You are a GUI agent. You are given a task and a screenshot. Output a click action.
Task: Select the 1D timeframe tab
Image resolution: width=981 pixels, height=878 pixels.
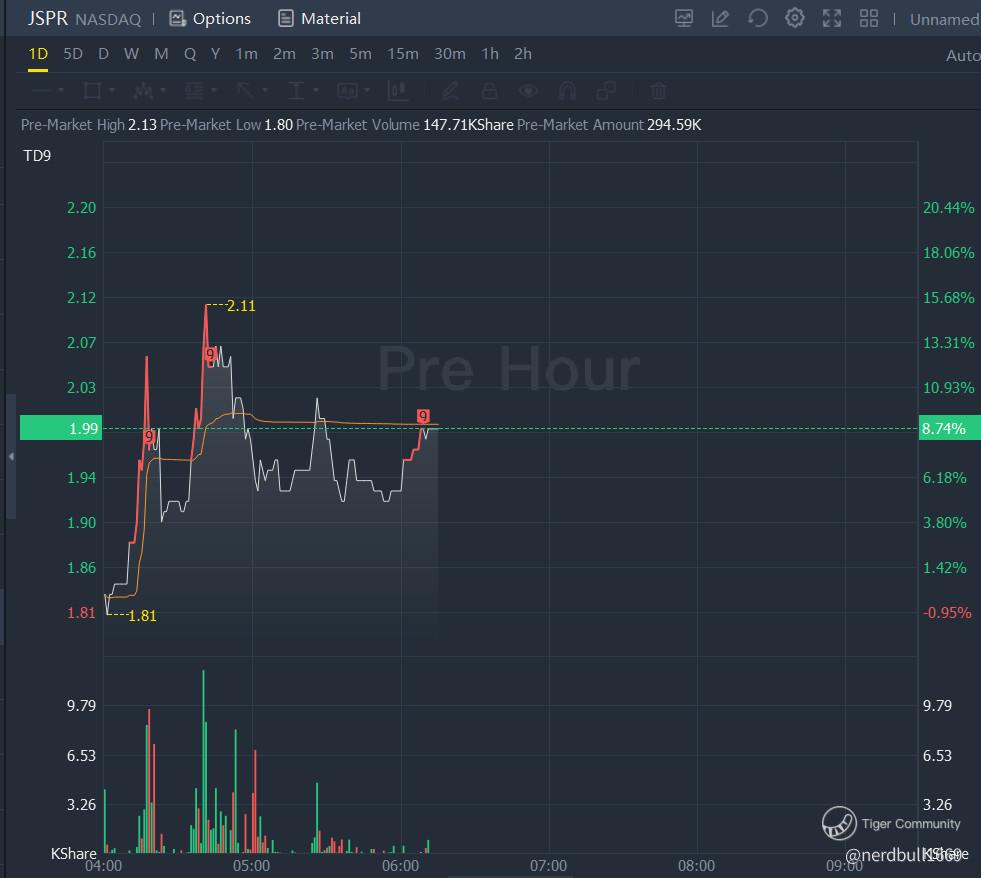tap(38, 54)
